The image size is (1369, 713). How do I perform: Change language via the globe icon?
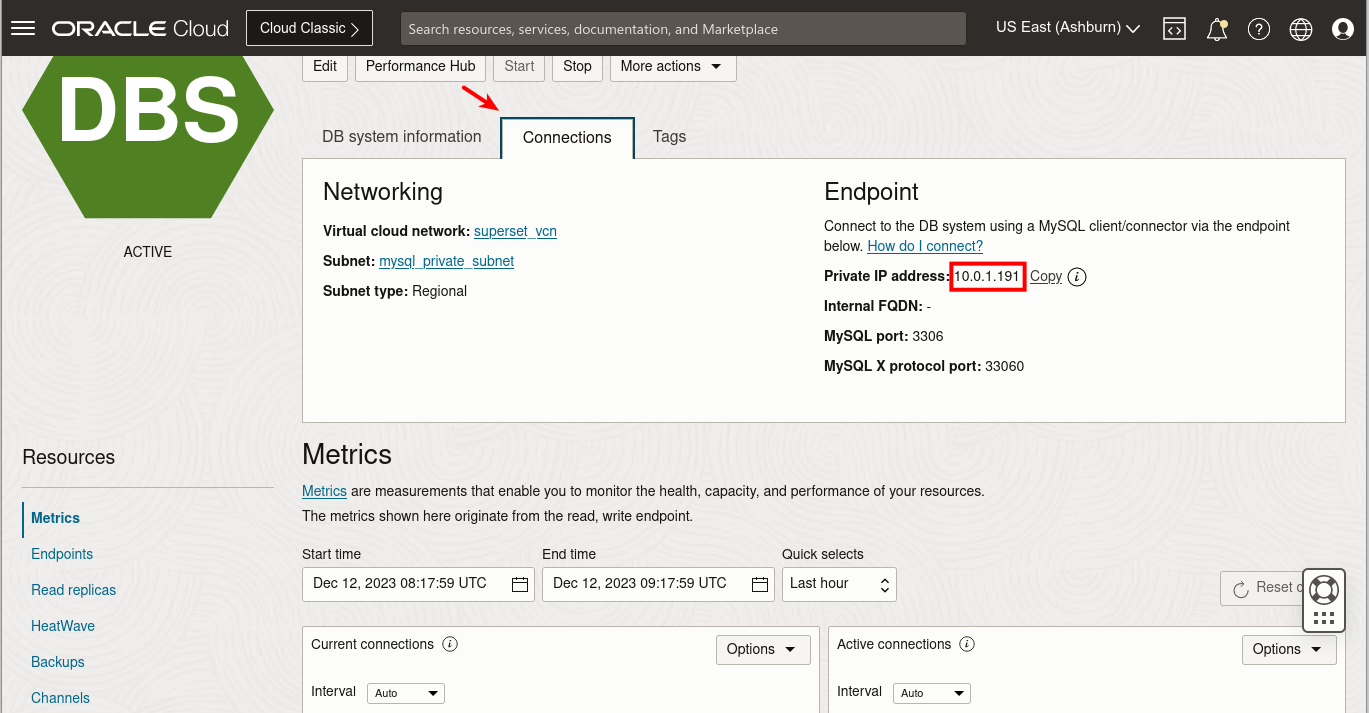point(1300,28)
